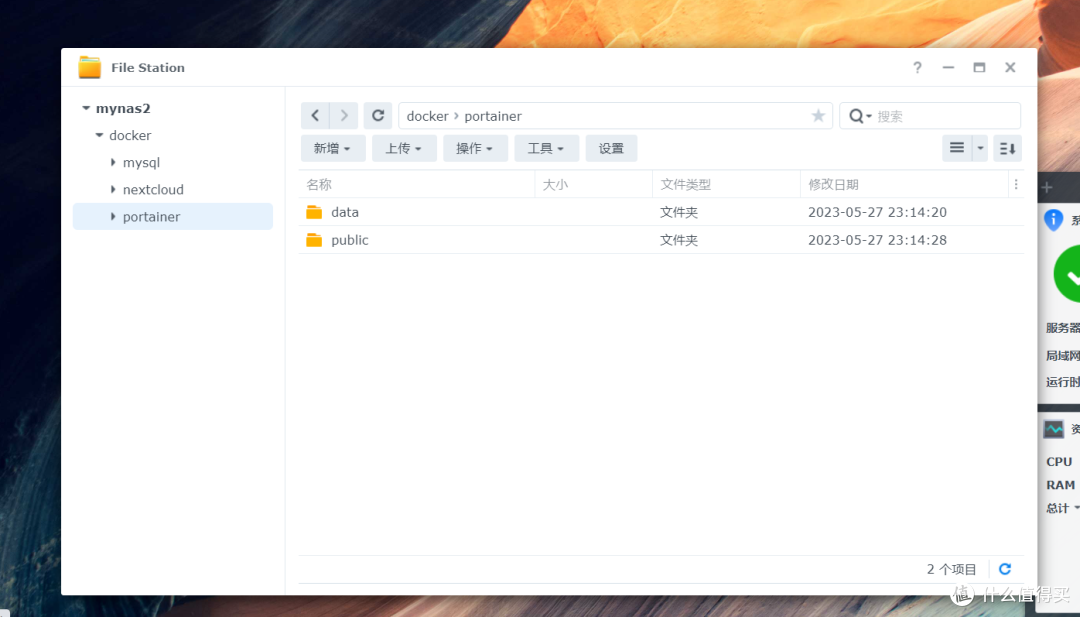Open the 总计 dropdown in widget
Screen dimensions: 1080x617
click(1063, 508)
